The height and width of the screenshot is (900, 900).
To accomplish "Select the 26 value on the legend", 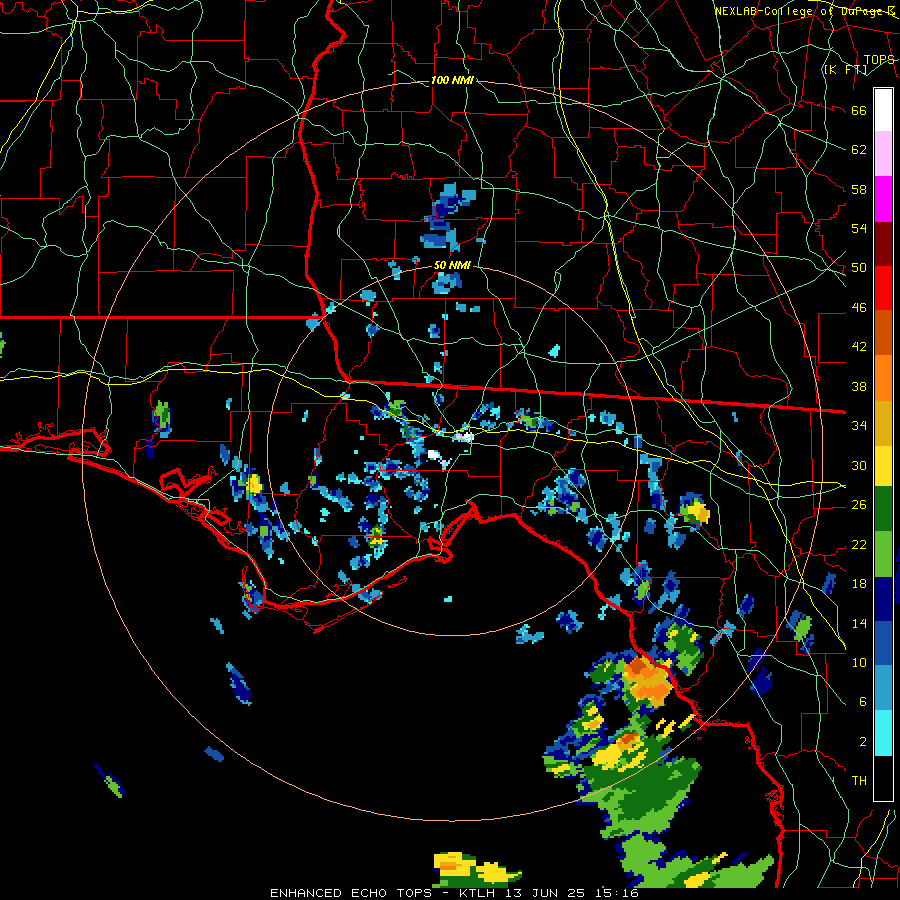I will pos(859,505).
